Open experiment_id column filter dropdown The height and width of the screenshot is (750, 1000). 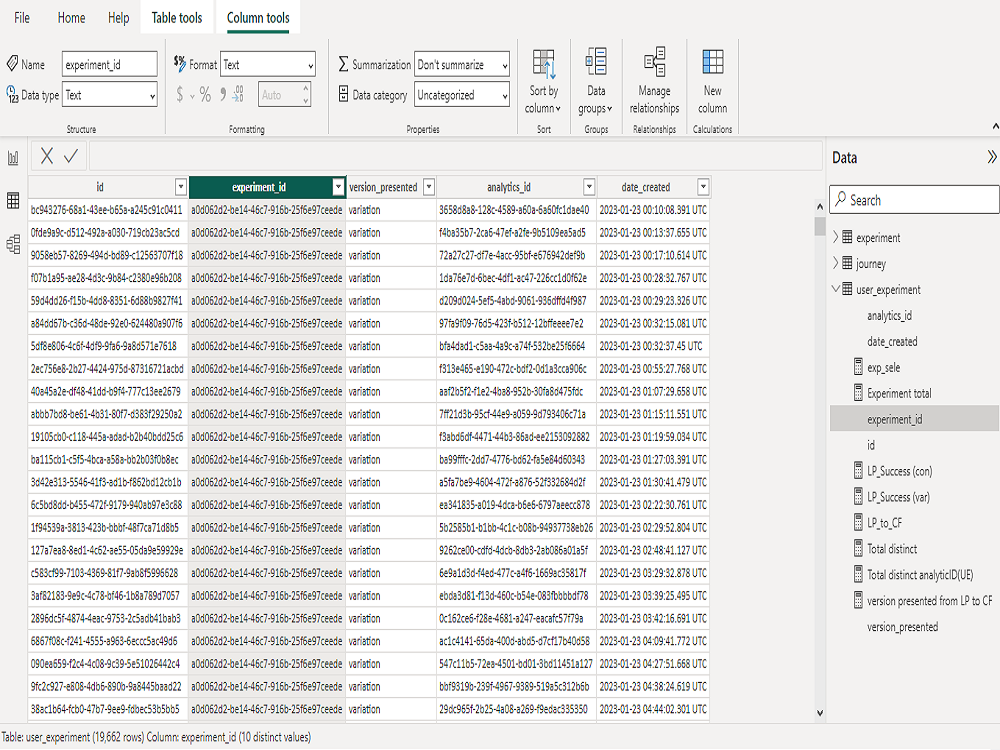pos(339,187)
